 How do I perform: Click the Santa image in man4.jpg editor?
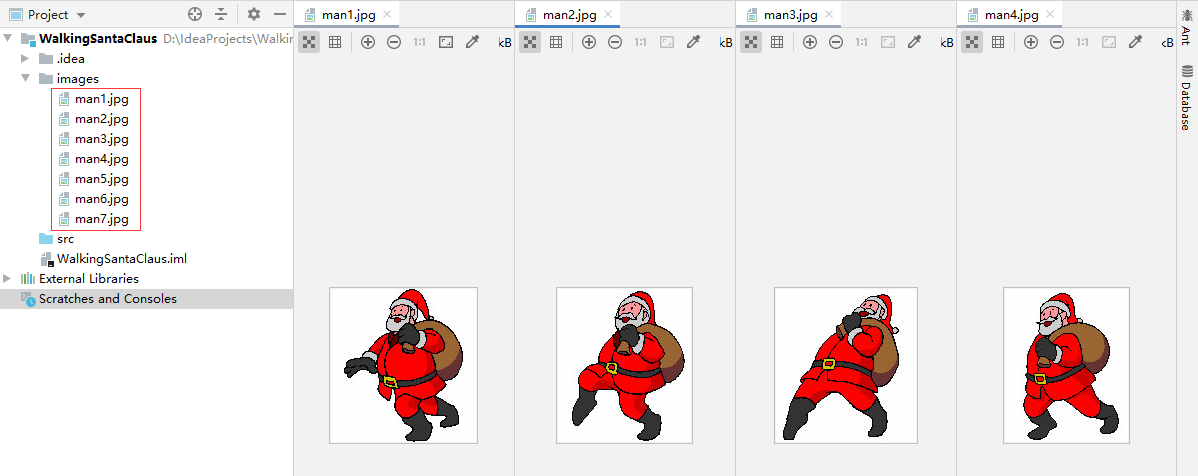pos(1066,365)
